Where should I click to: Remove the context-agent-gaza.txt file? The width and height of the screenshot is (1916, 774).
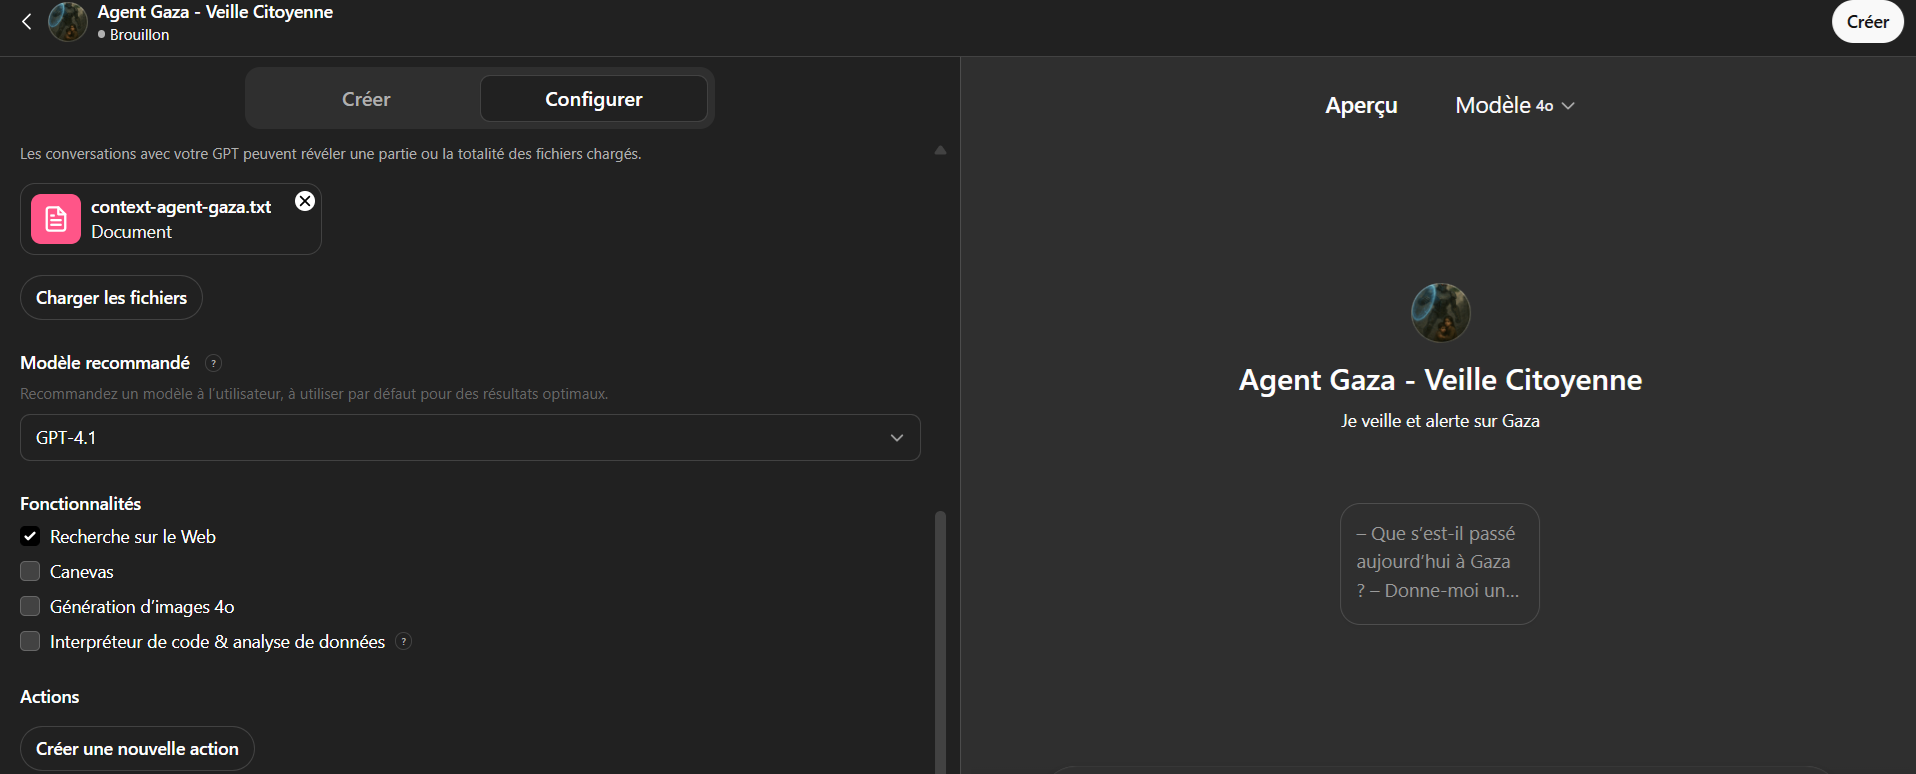click(x=305, y=201)
